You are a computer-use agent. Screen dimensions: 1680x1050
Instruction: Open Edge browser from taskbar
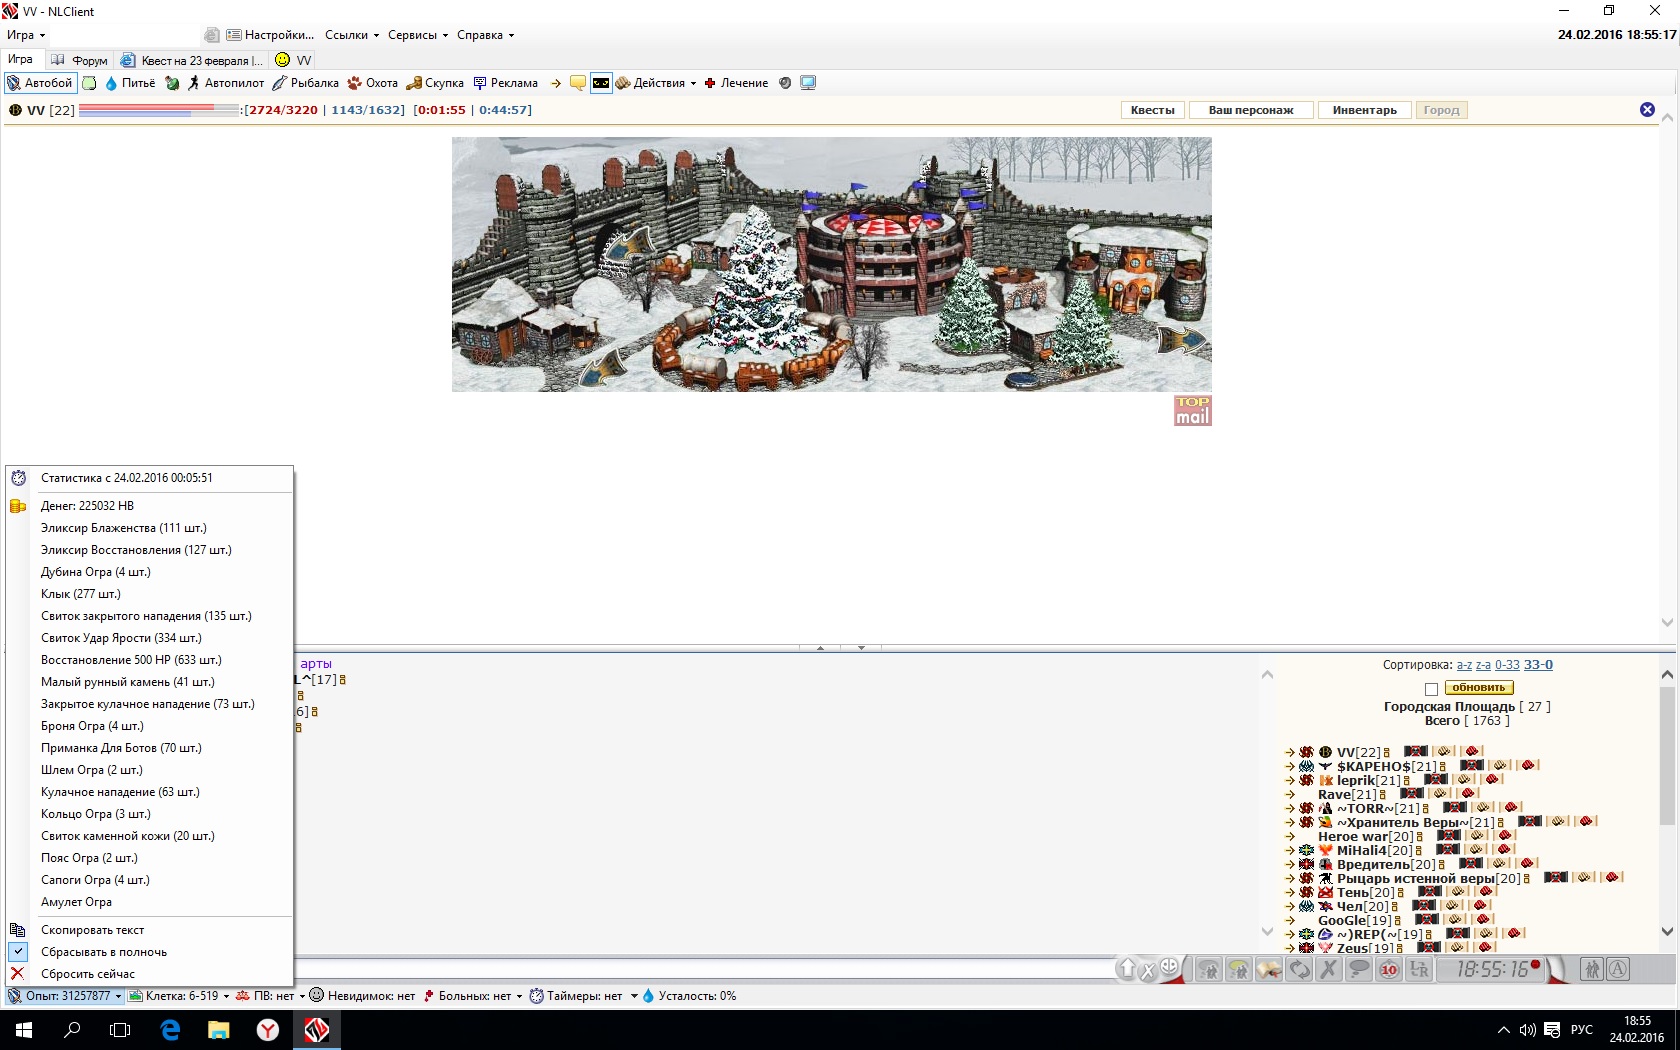pos(170,1030)
